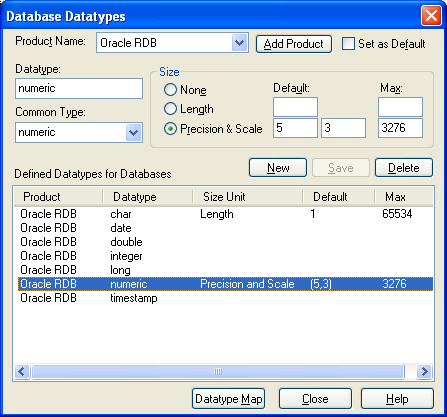Click the Max precision field showing 3276
The width and height of the screenshot is (447, 417).
[x=400, y=128]
